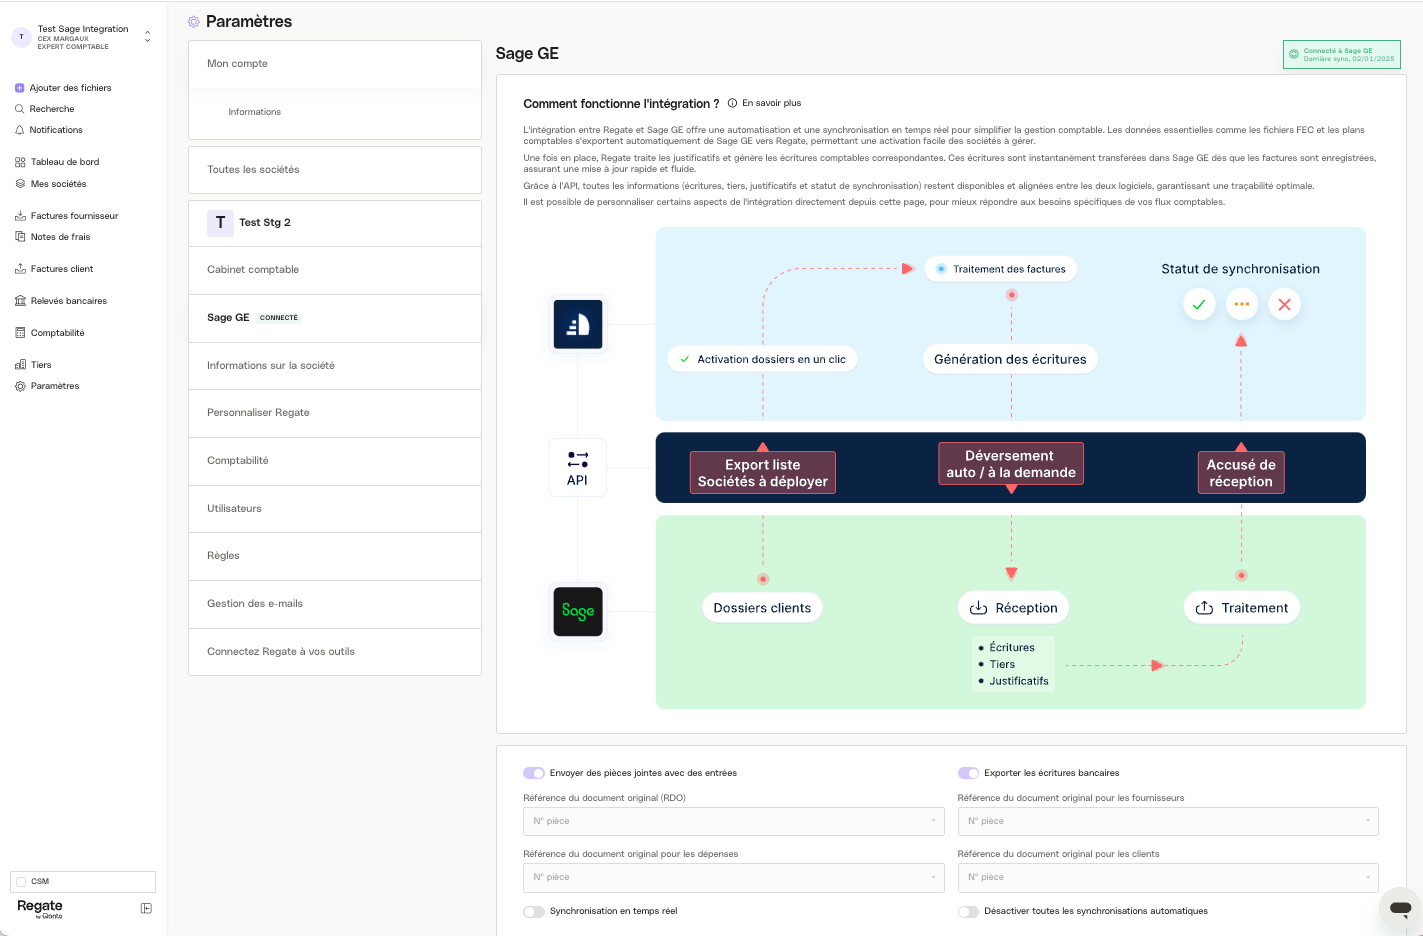1423x936 pixels.
Task: Click the Regate logo tile in diagram
Action: 578,324
